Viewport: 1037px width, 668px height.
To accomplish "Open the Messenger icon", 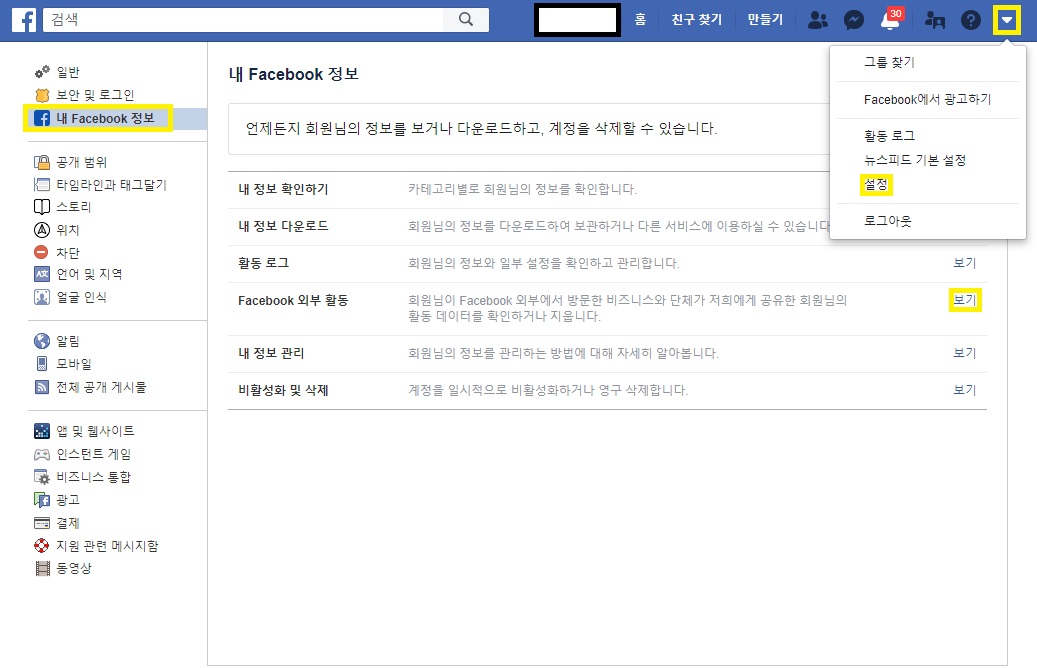I will click(854, 21).
